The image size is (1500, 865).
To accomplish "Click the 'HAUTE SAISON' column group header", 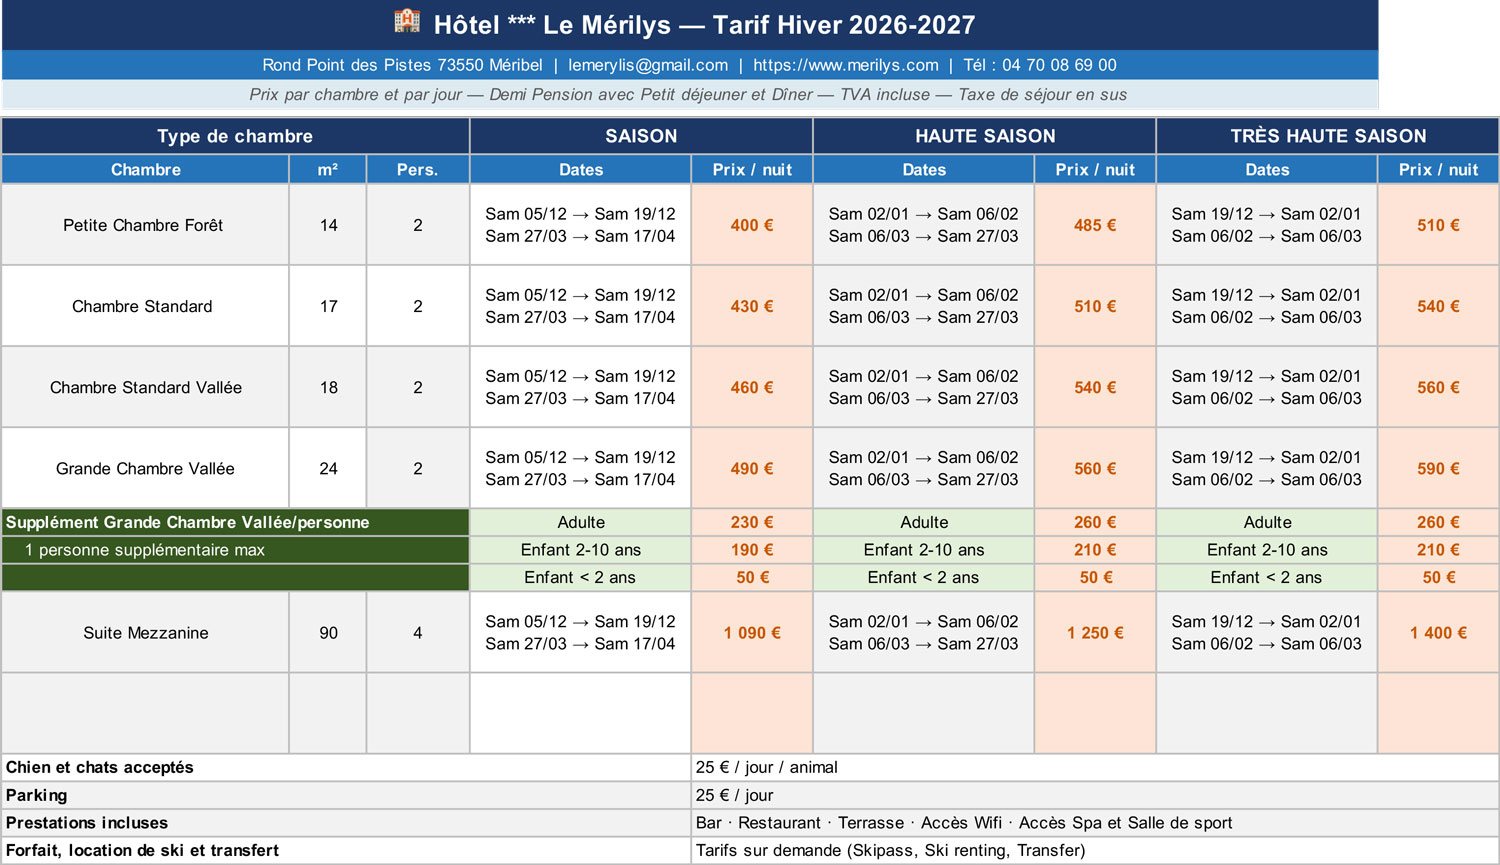I will 985,136.
